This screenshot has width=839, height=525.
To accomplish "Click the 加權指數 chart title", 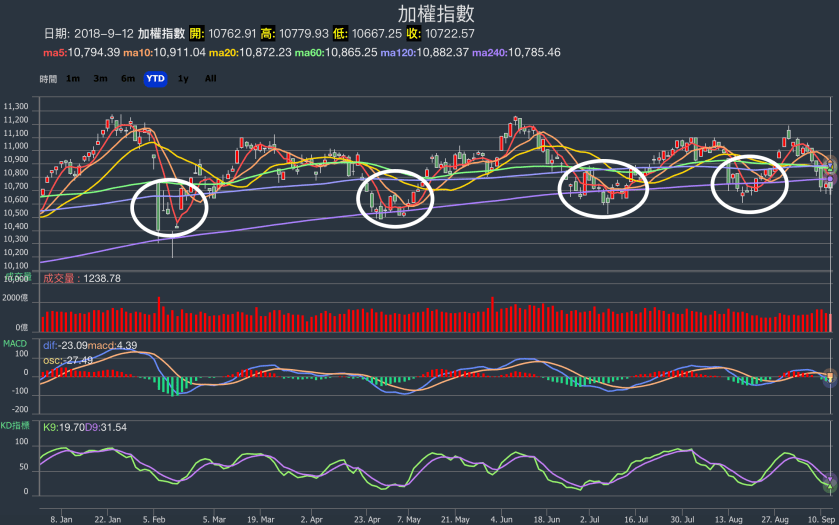I will [436, 14].
